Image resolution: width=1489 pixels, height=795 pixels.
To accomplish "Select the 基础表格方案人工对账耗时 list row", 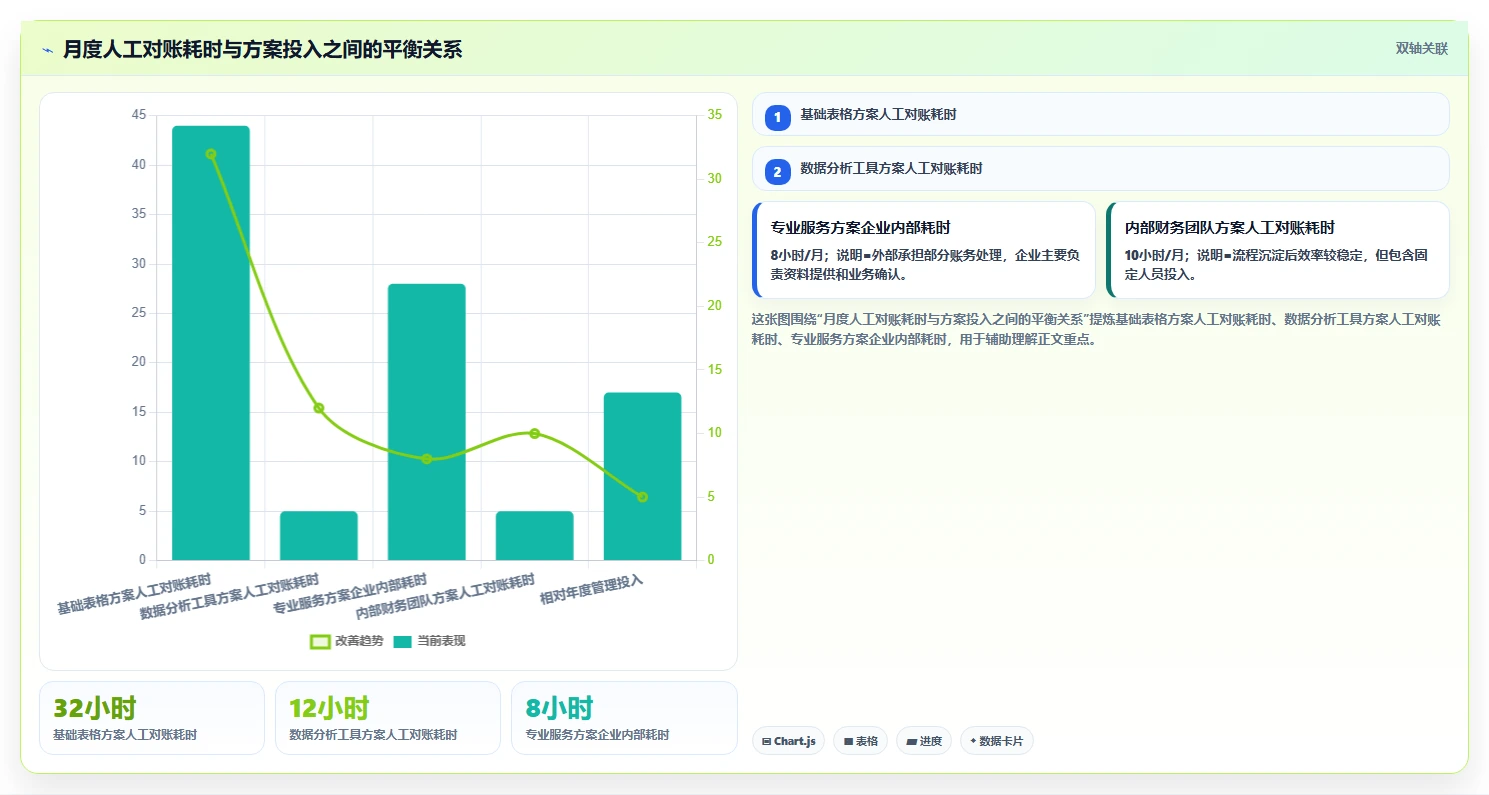I will point(1100,114).
